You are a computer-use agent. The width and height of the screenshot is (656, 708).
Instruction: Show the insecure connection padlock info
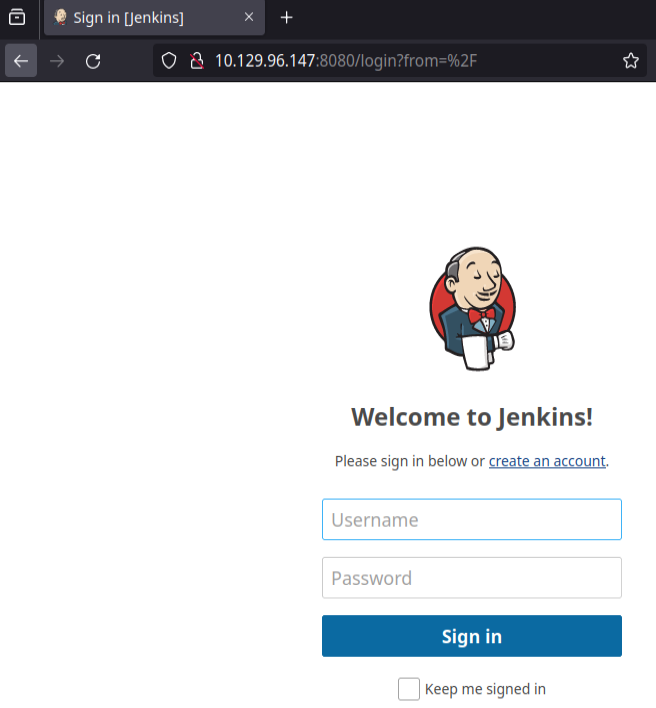coord(196,61)
